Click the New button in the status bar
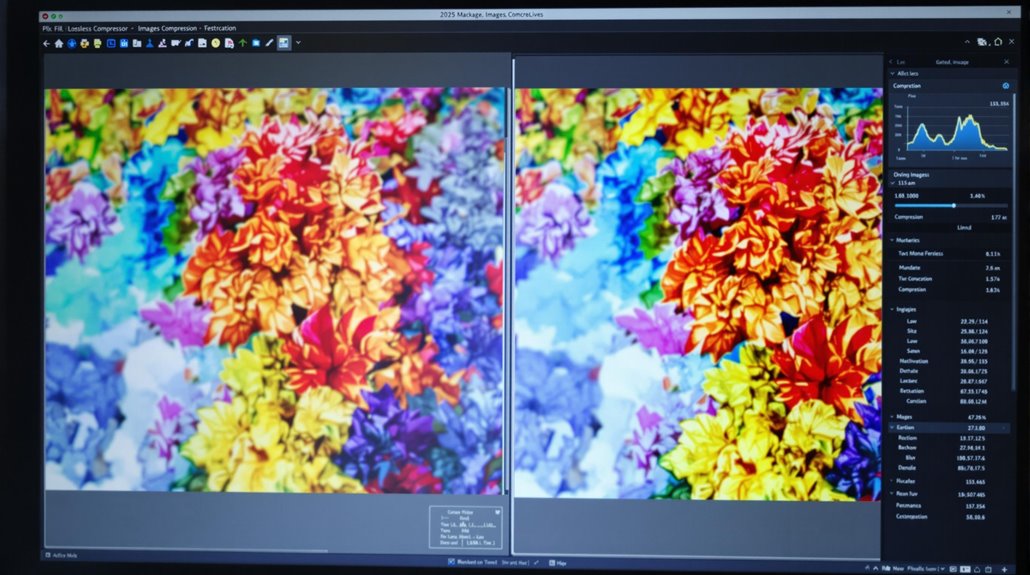The width and height of the screenshot is (1030, 575). pos(898,568)
